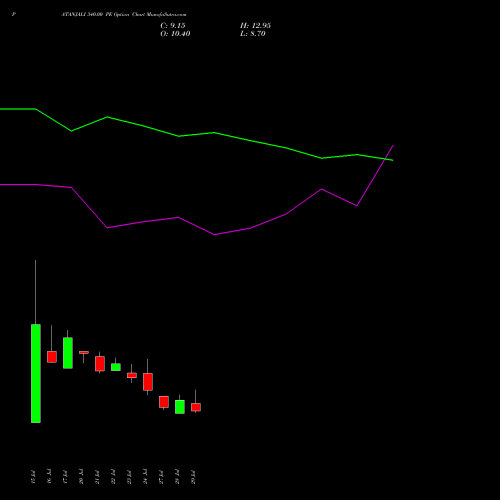500x500 pixels.
Task: Click the high value H: 12.95
Action: (255, 26)
